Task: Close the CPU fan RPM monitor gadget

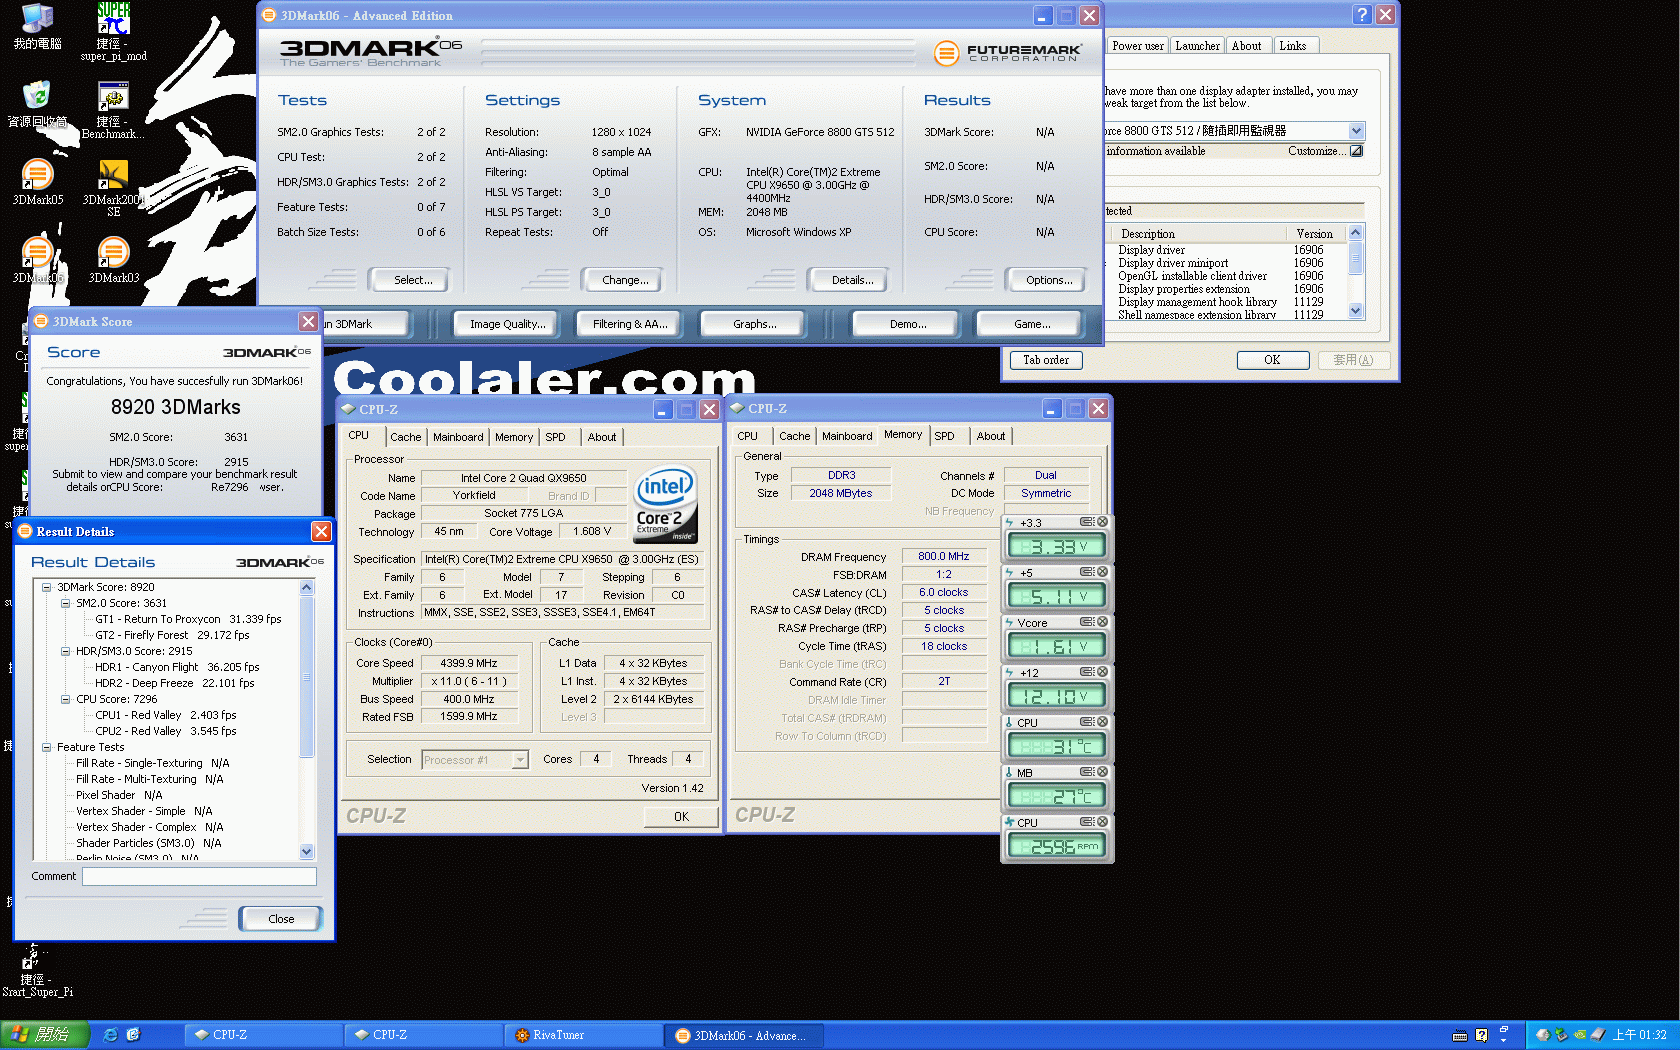Action: click(1102, 822)
